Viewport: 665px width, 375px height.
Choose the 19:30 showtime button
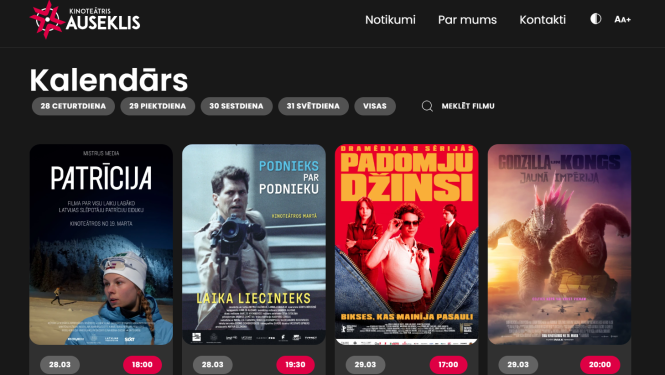tap(295, 365)
